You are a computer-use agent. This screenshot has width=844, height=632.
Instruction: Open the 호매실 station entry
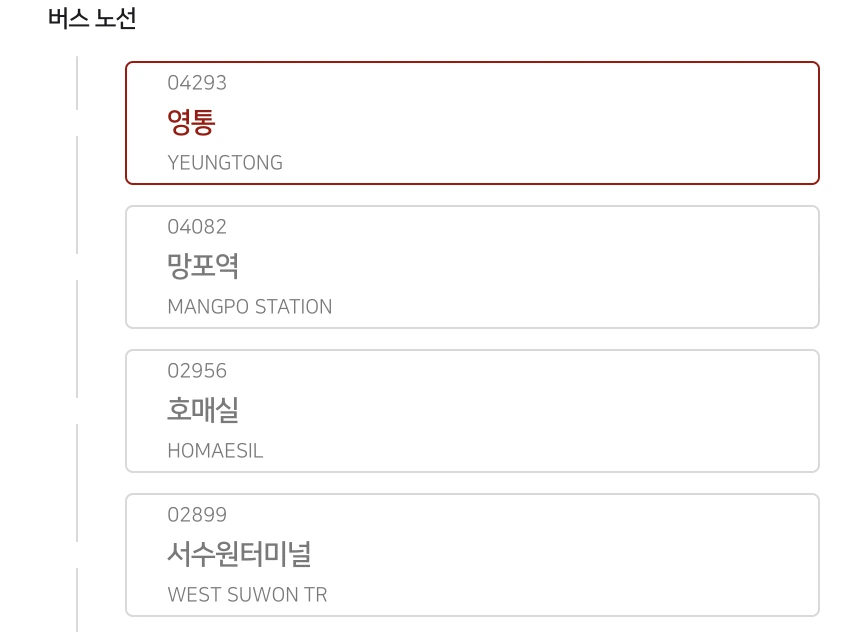coord(471,410)
